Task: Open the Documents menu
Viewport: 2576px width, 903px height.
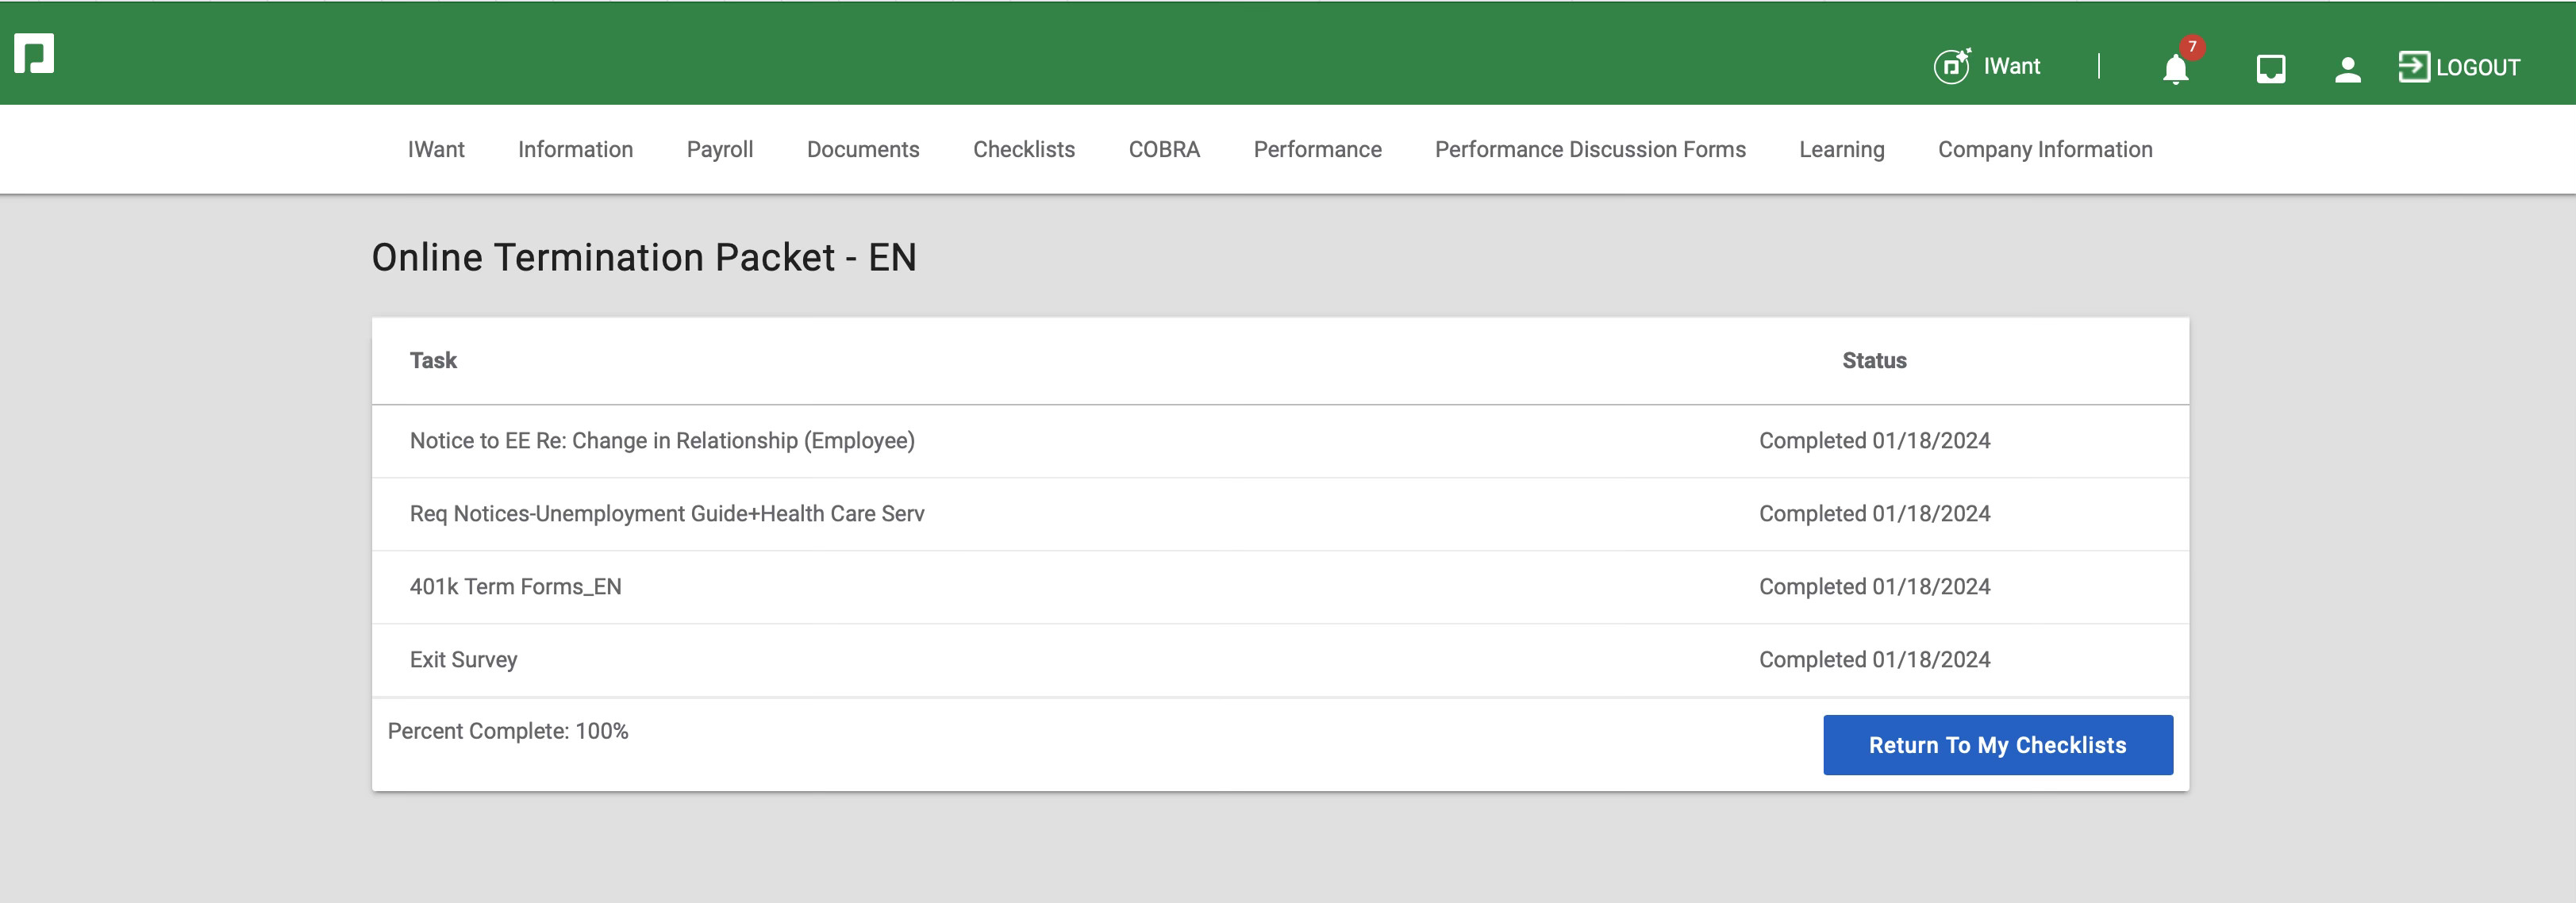Action: click(862, 149)
